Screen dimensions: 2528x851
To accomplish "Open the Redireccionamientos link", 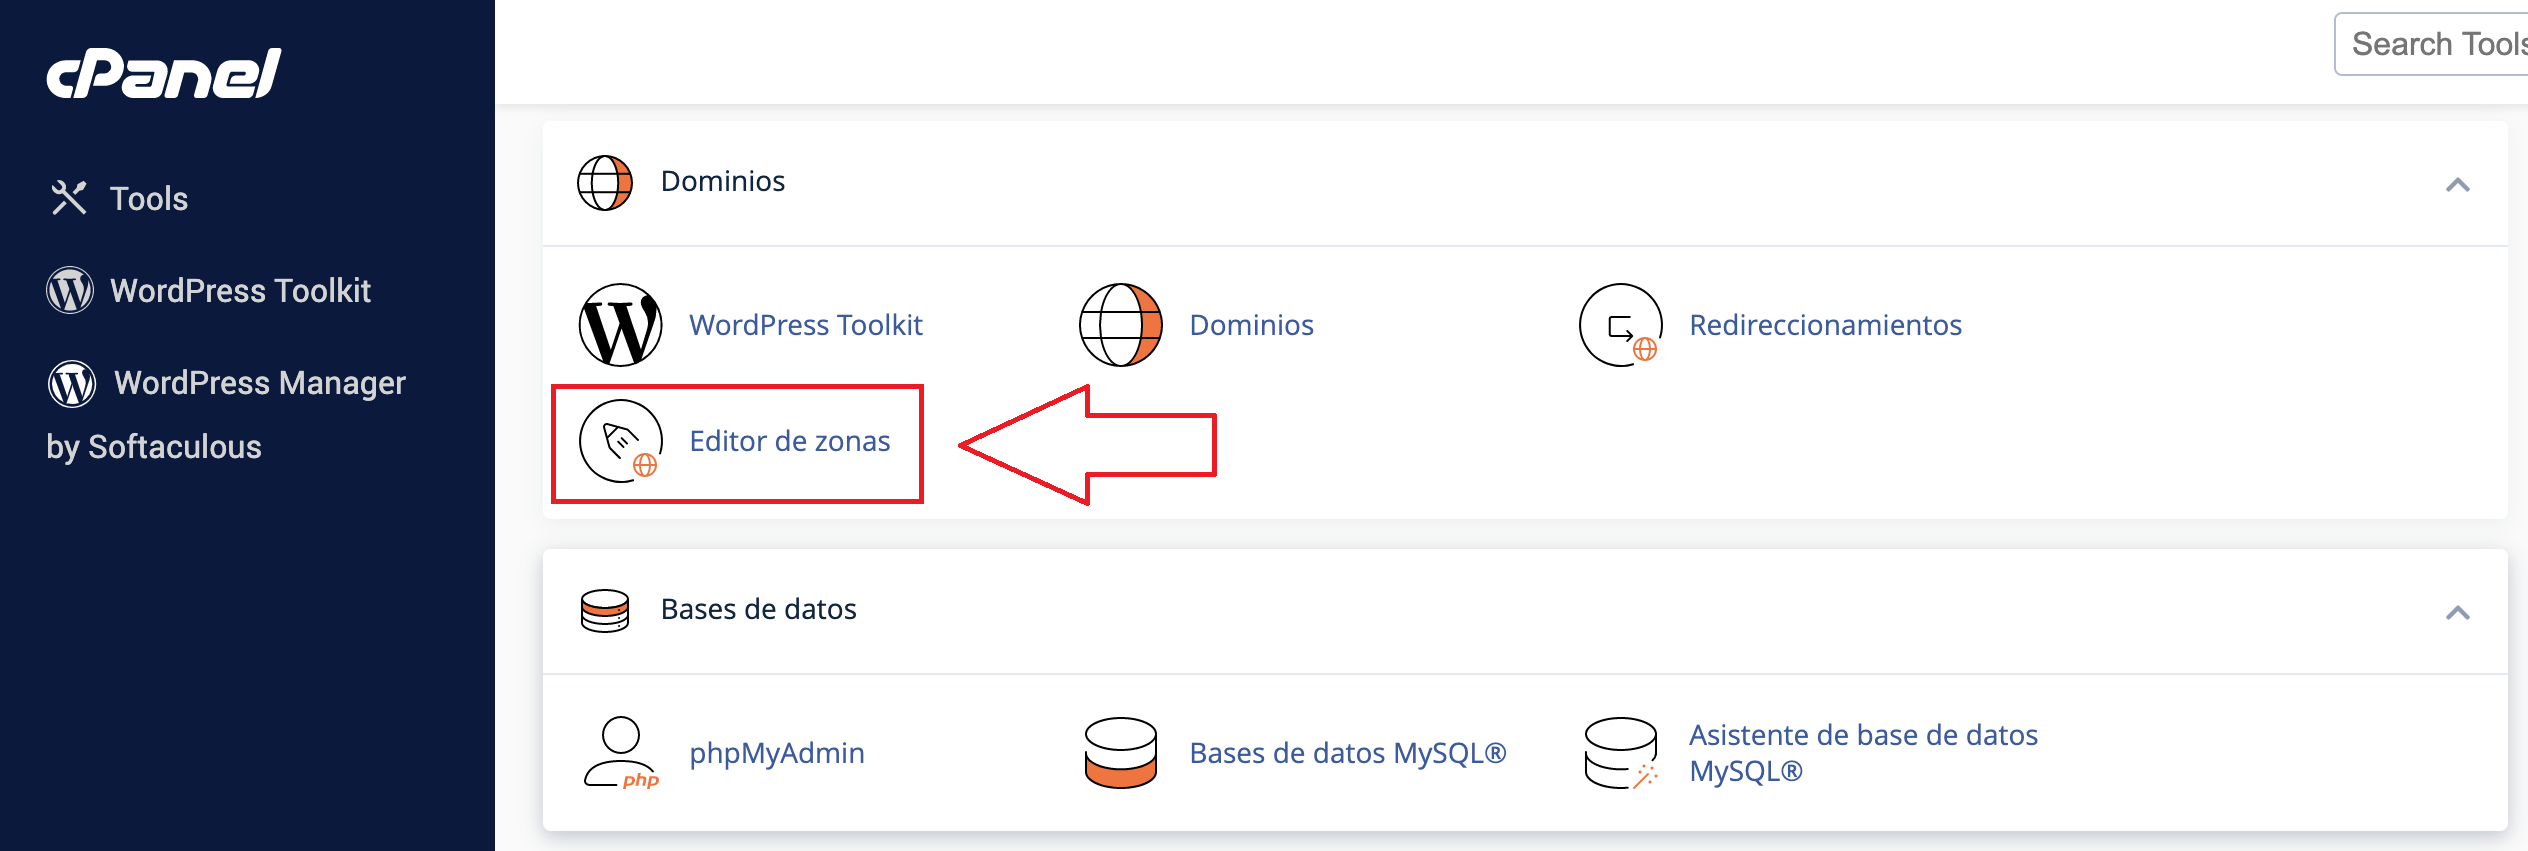I will coord(1825,325).
